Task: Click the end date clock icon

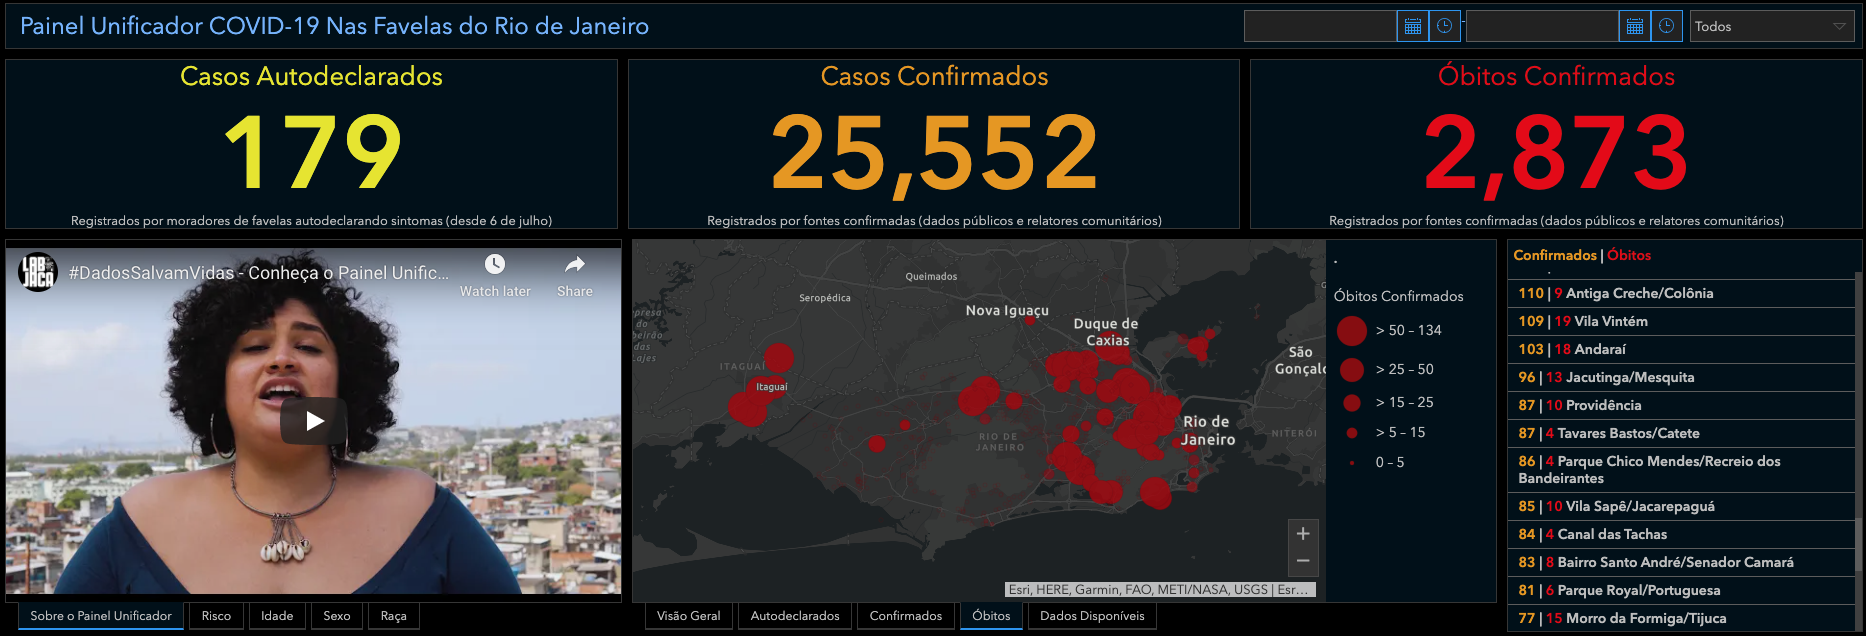Action: pos(1667,27)
